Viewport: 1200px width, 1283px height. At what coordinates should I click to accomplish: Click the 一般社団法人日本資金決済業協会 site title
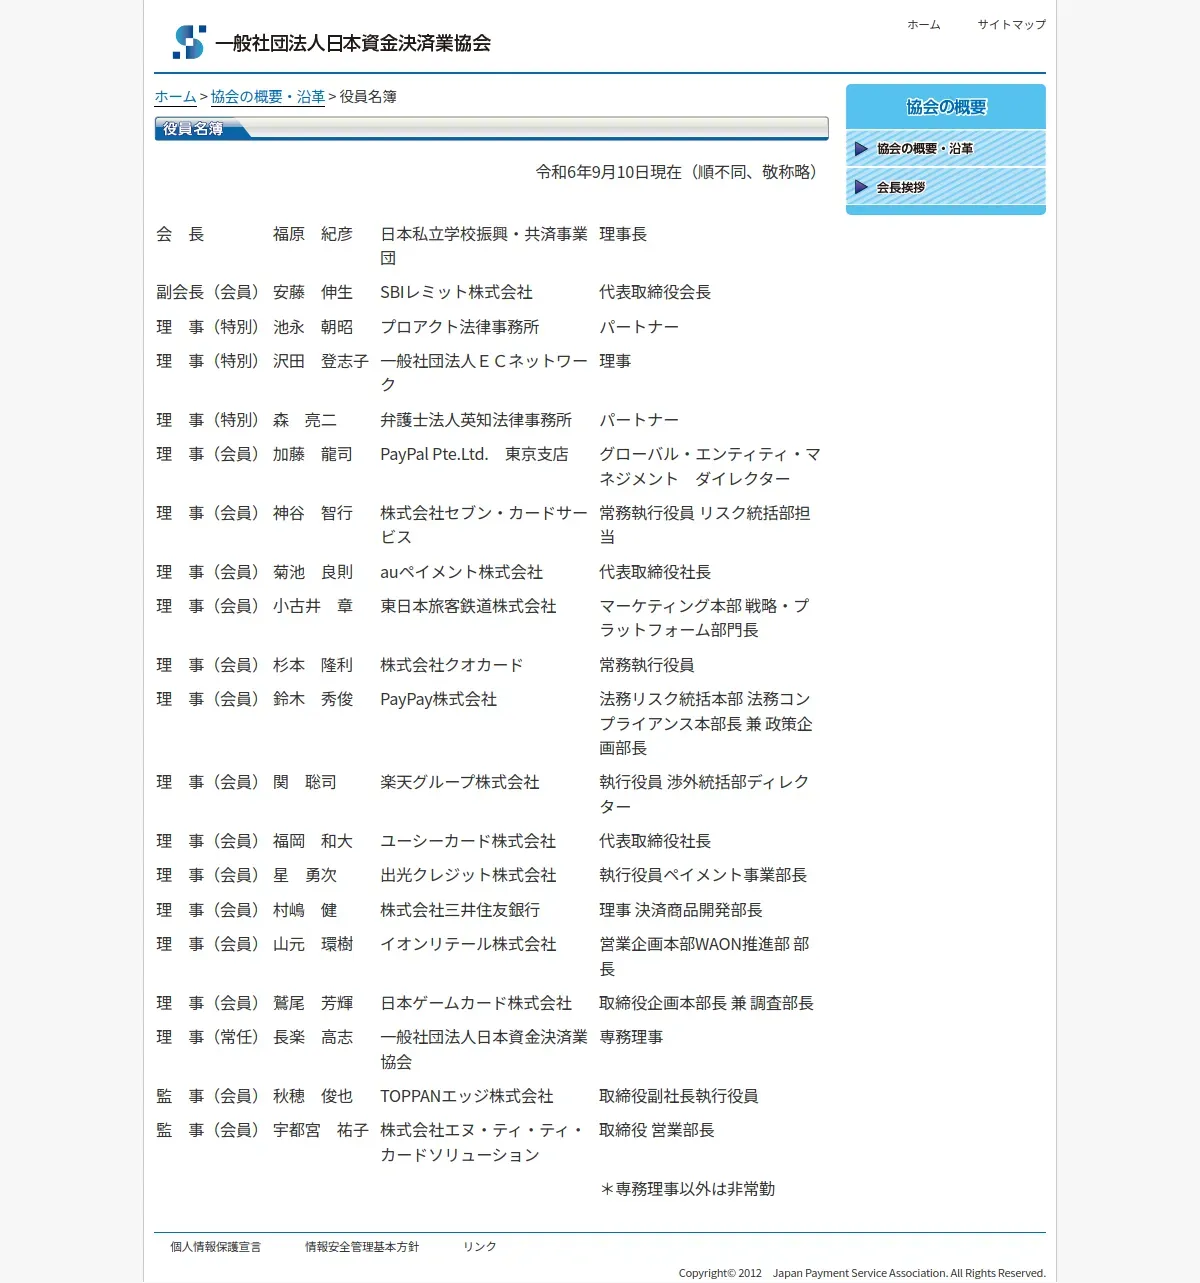[x=353, y=43]
